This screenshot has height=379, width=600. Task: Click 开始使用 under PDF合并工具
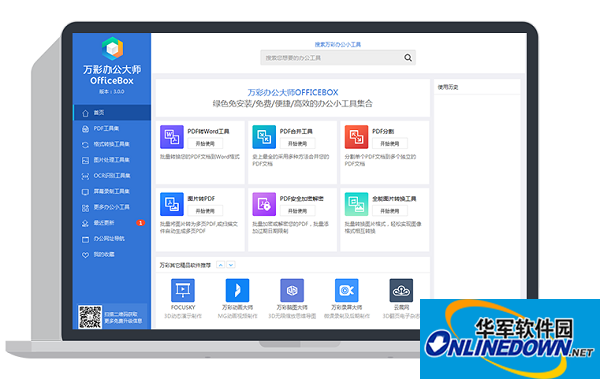tap(297, 144)
